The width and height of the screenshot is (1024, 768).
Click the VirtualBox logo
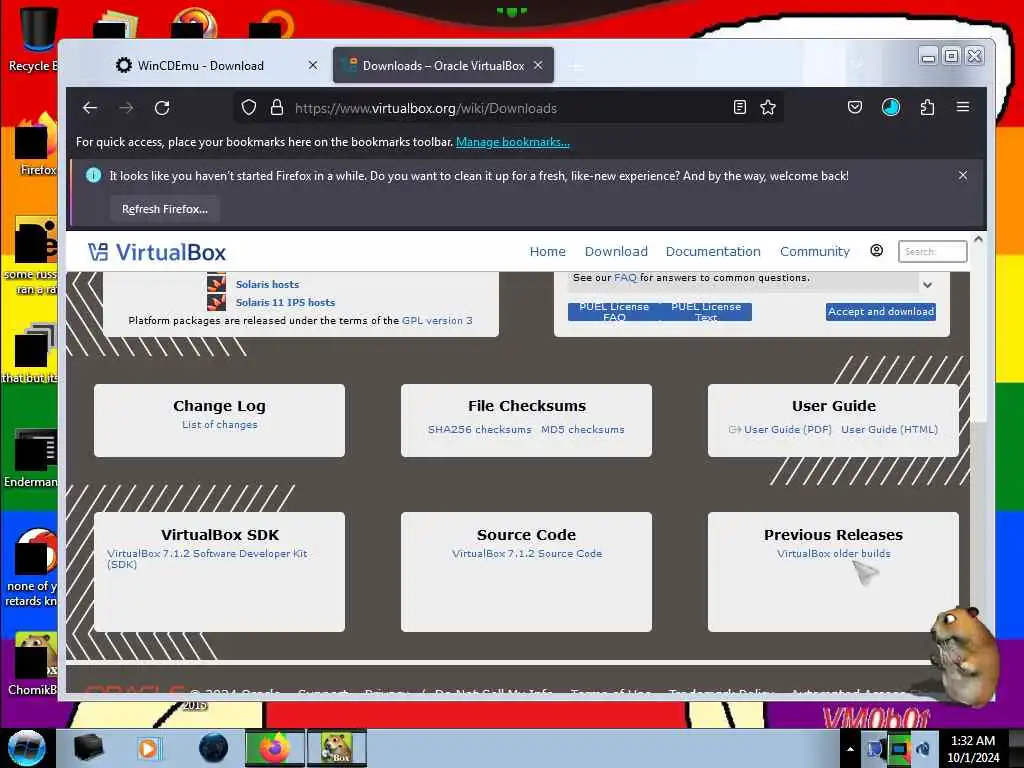click(x=157, y=252)
